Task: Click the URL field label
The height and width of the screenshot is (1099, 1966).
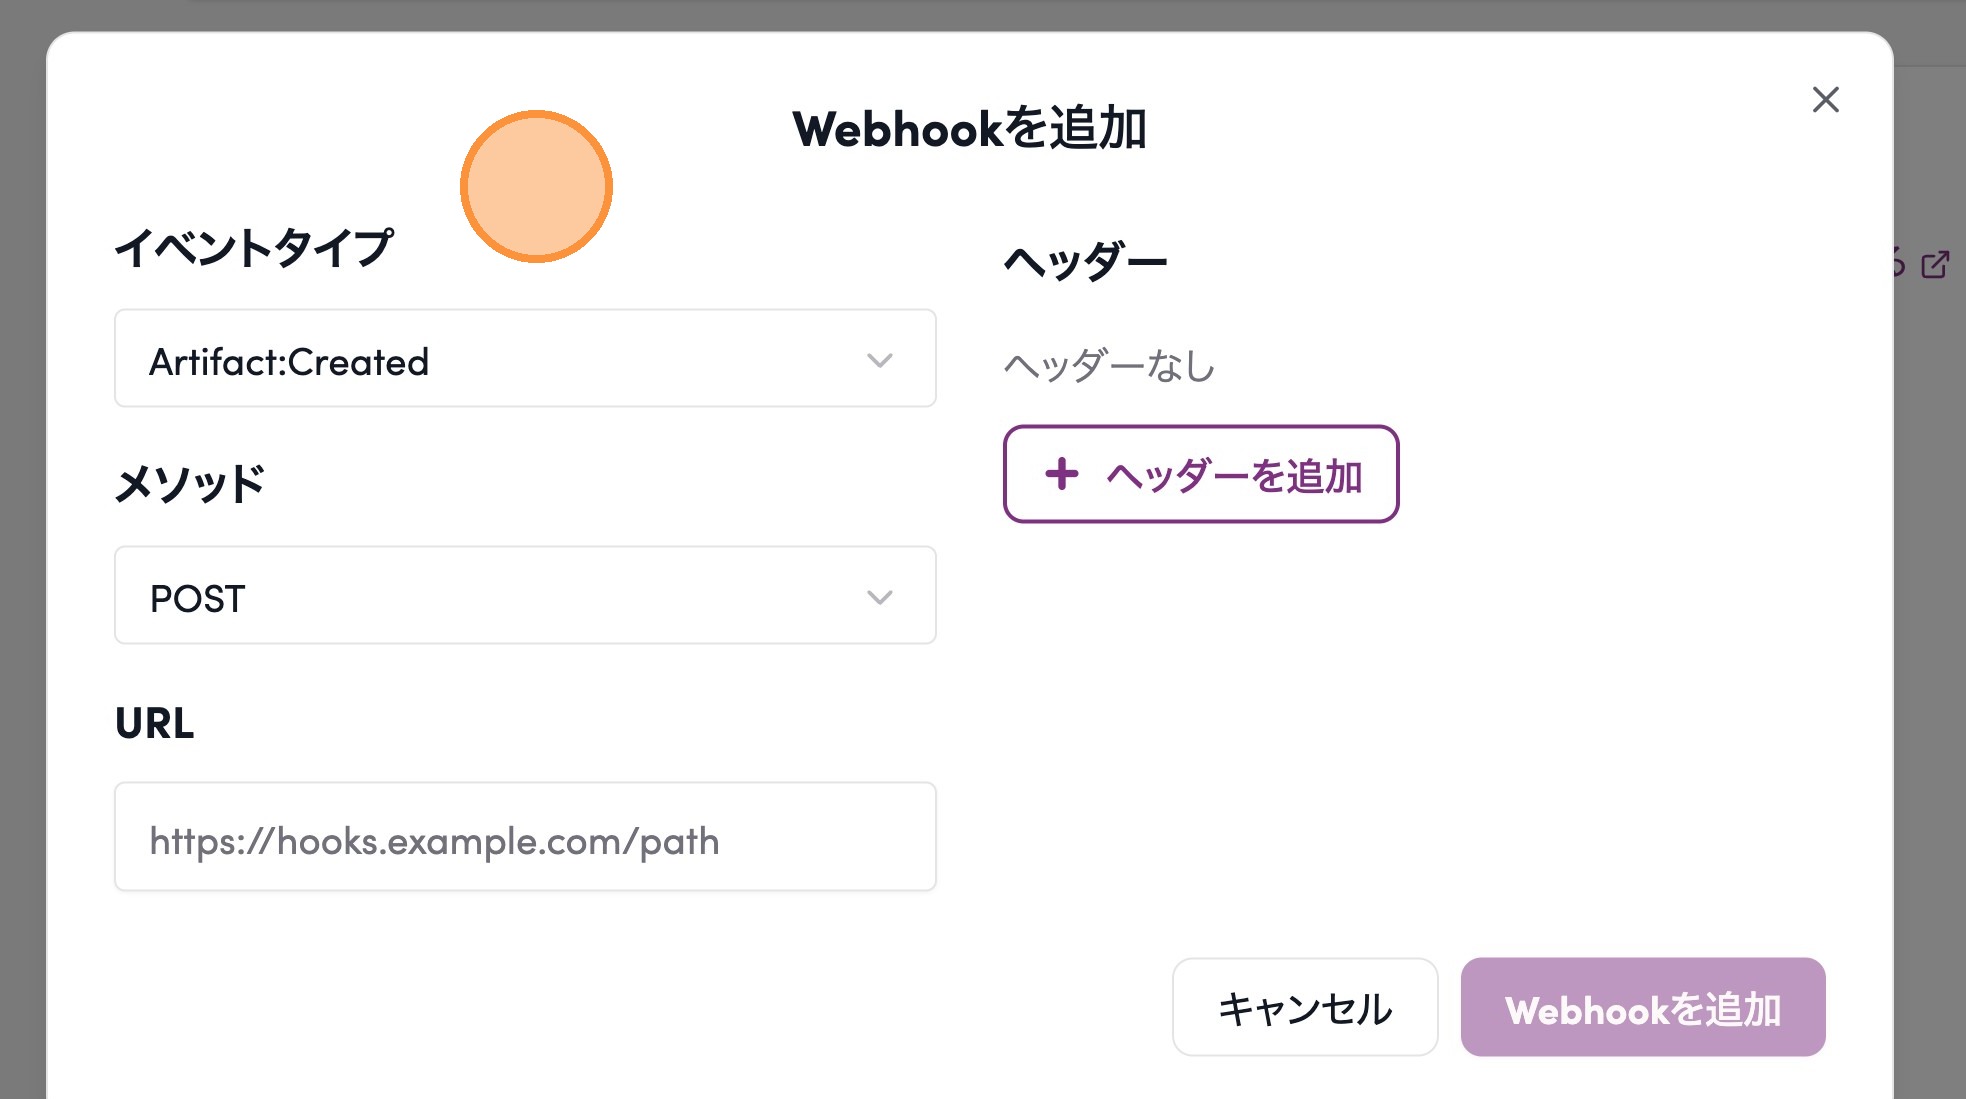Action: point(155,723)
